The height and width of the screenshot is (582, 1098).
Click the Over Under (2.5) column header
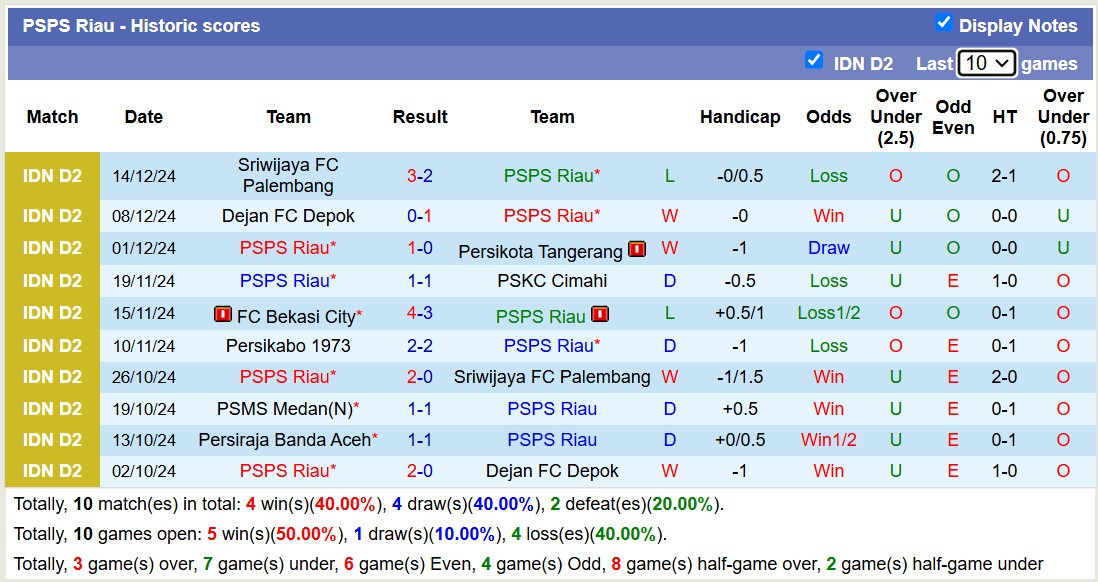(896, 117)
